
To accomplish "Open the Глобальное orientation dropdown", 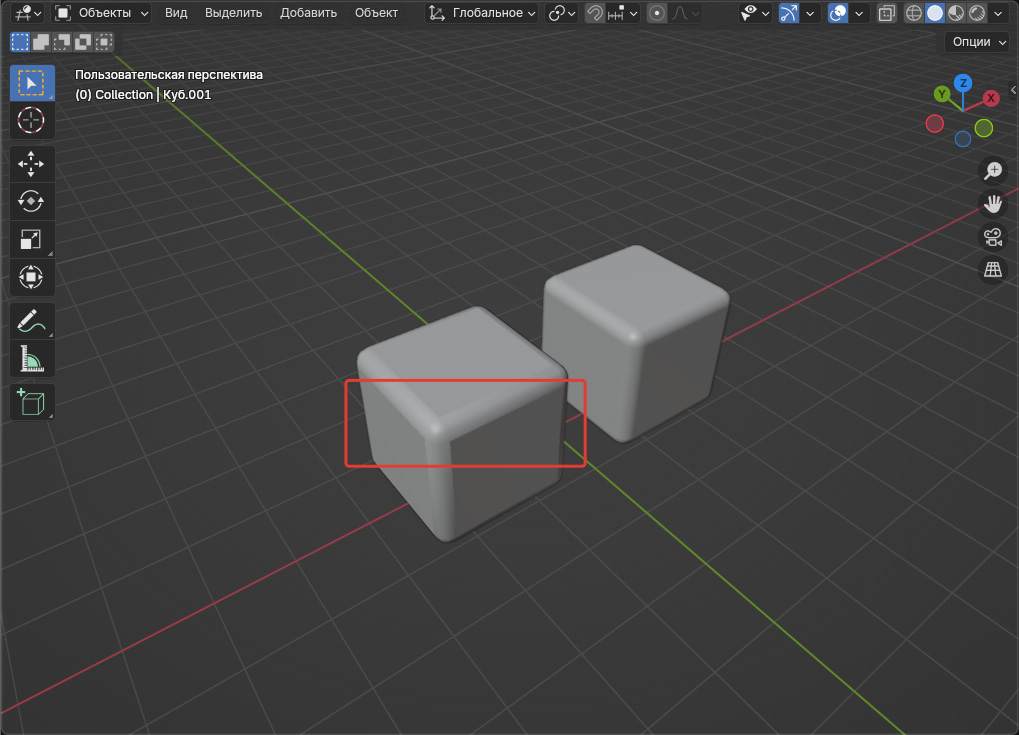I will (482, 12).
